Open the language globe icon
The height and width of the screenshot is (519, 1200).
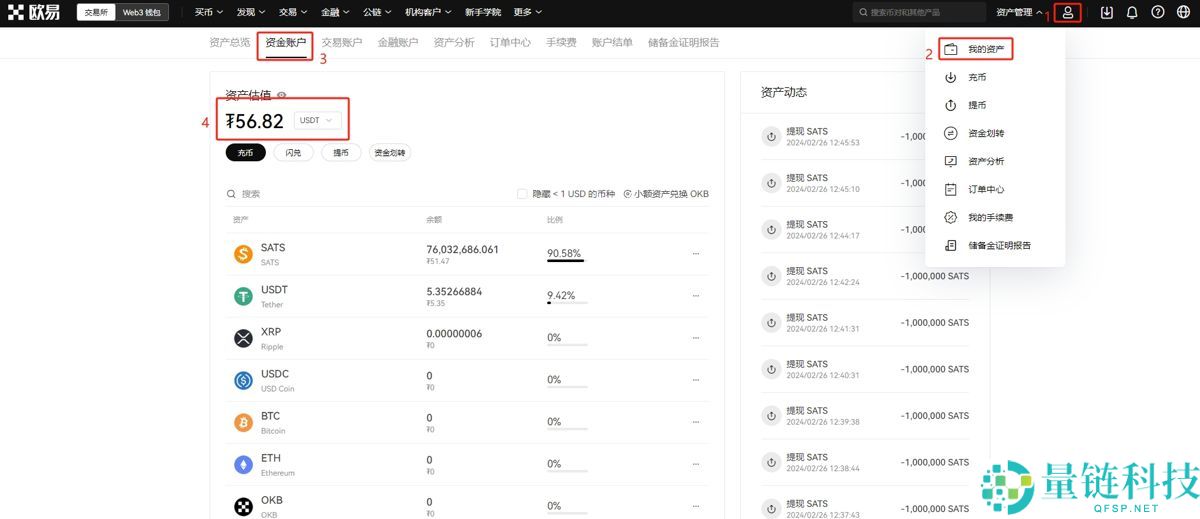pos(1184,13)
